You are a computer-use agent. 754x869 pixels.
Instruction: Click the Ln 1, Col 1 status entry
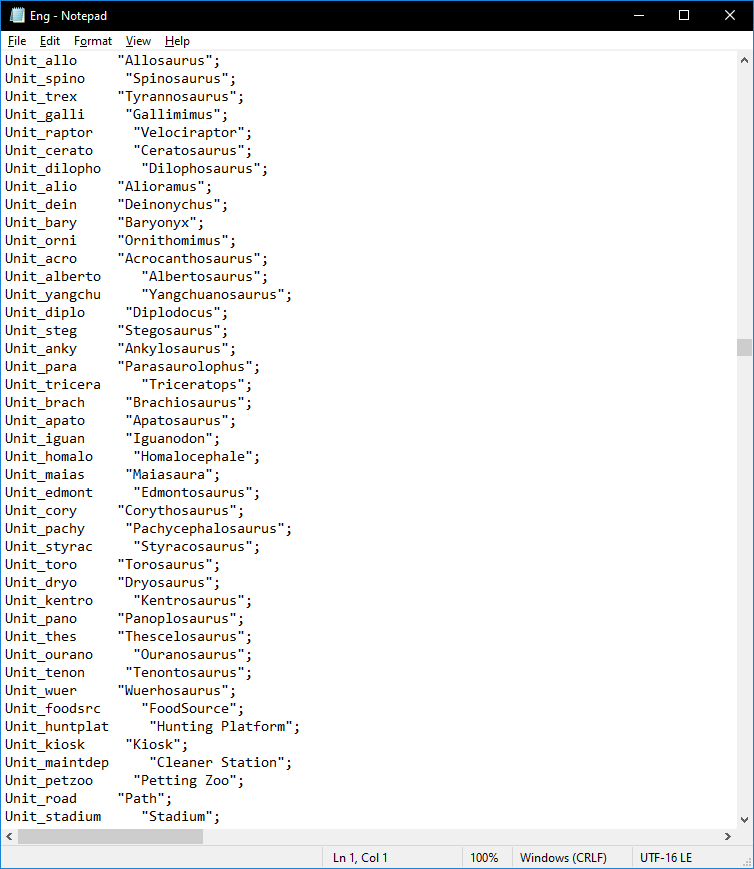tap(360, 858)
